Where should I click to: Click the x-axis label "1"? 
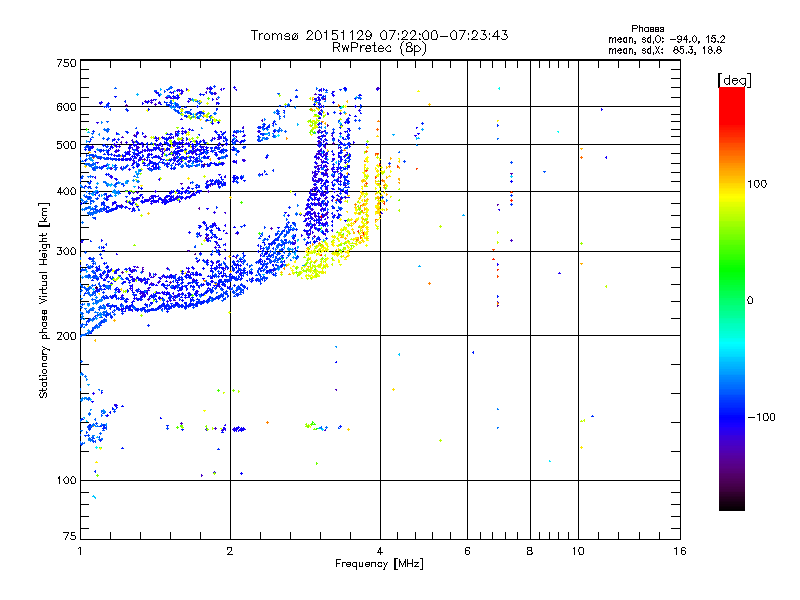[x=80, y=551]
